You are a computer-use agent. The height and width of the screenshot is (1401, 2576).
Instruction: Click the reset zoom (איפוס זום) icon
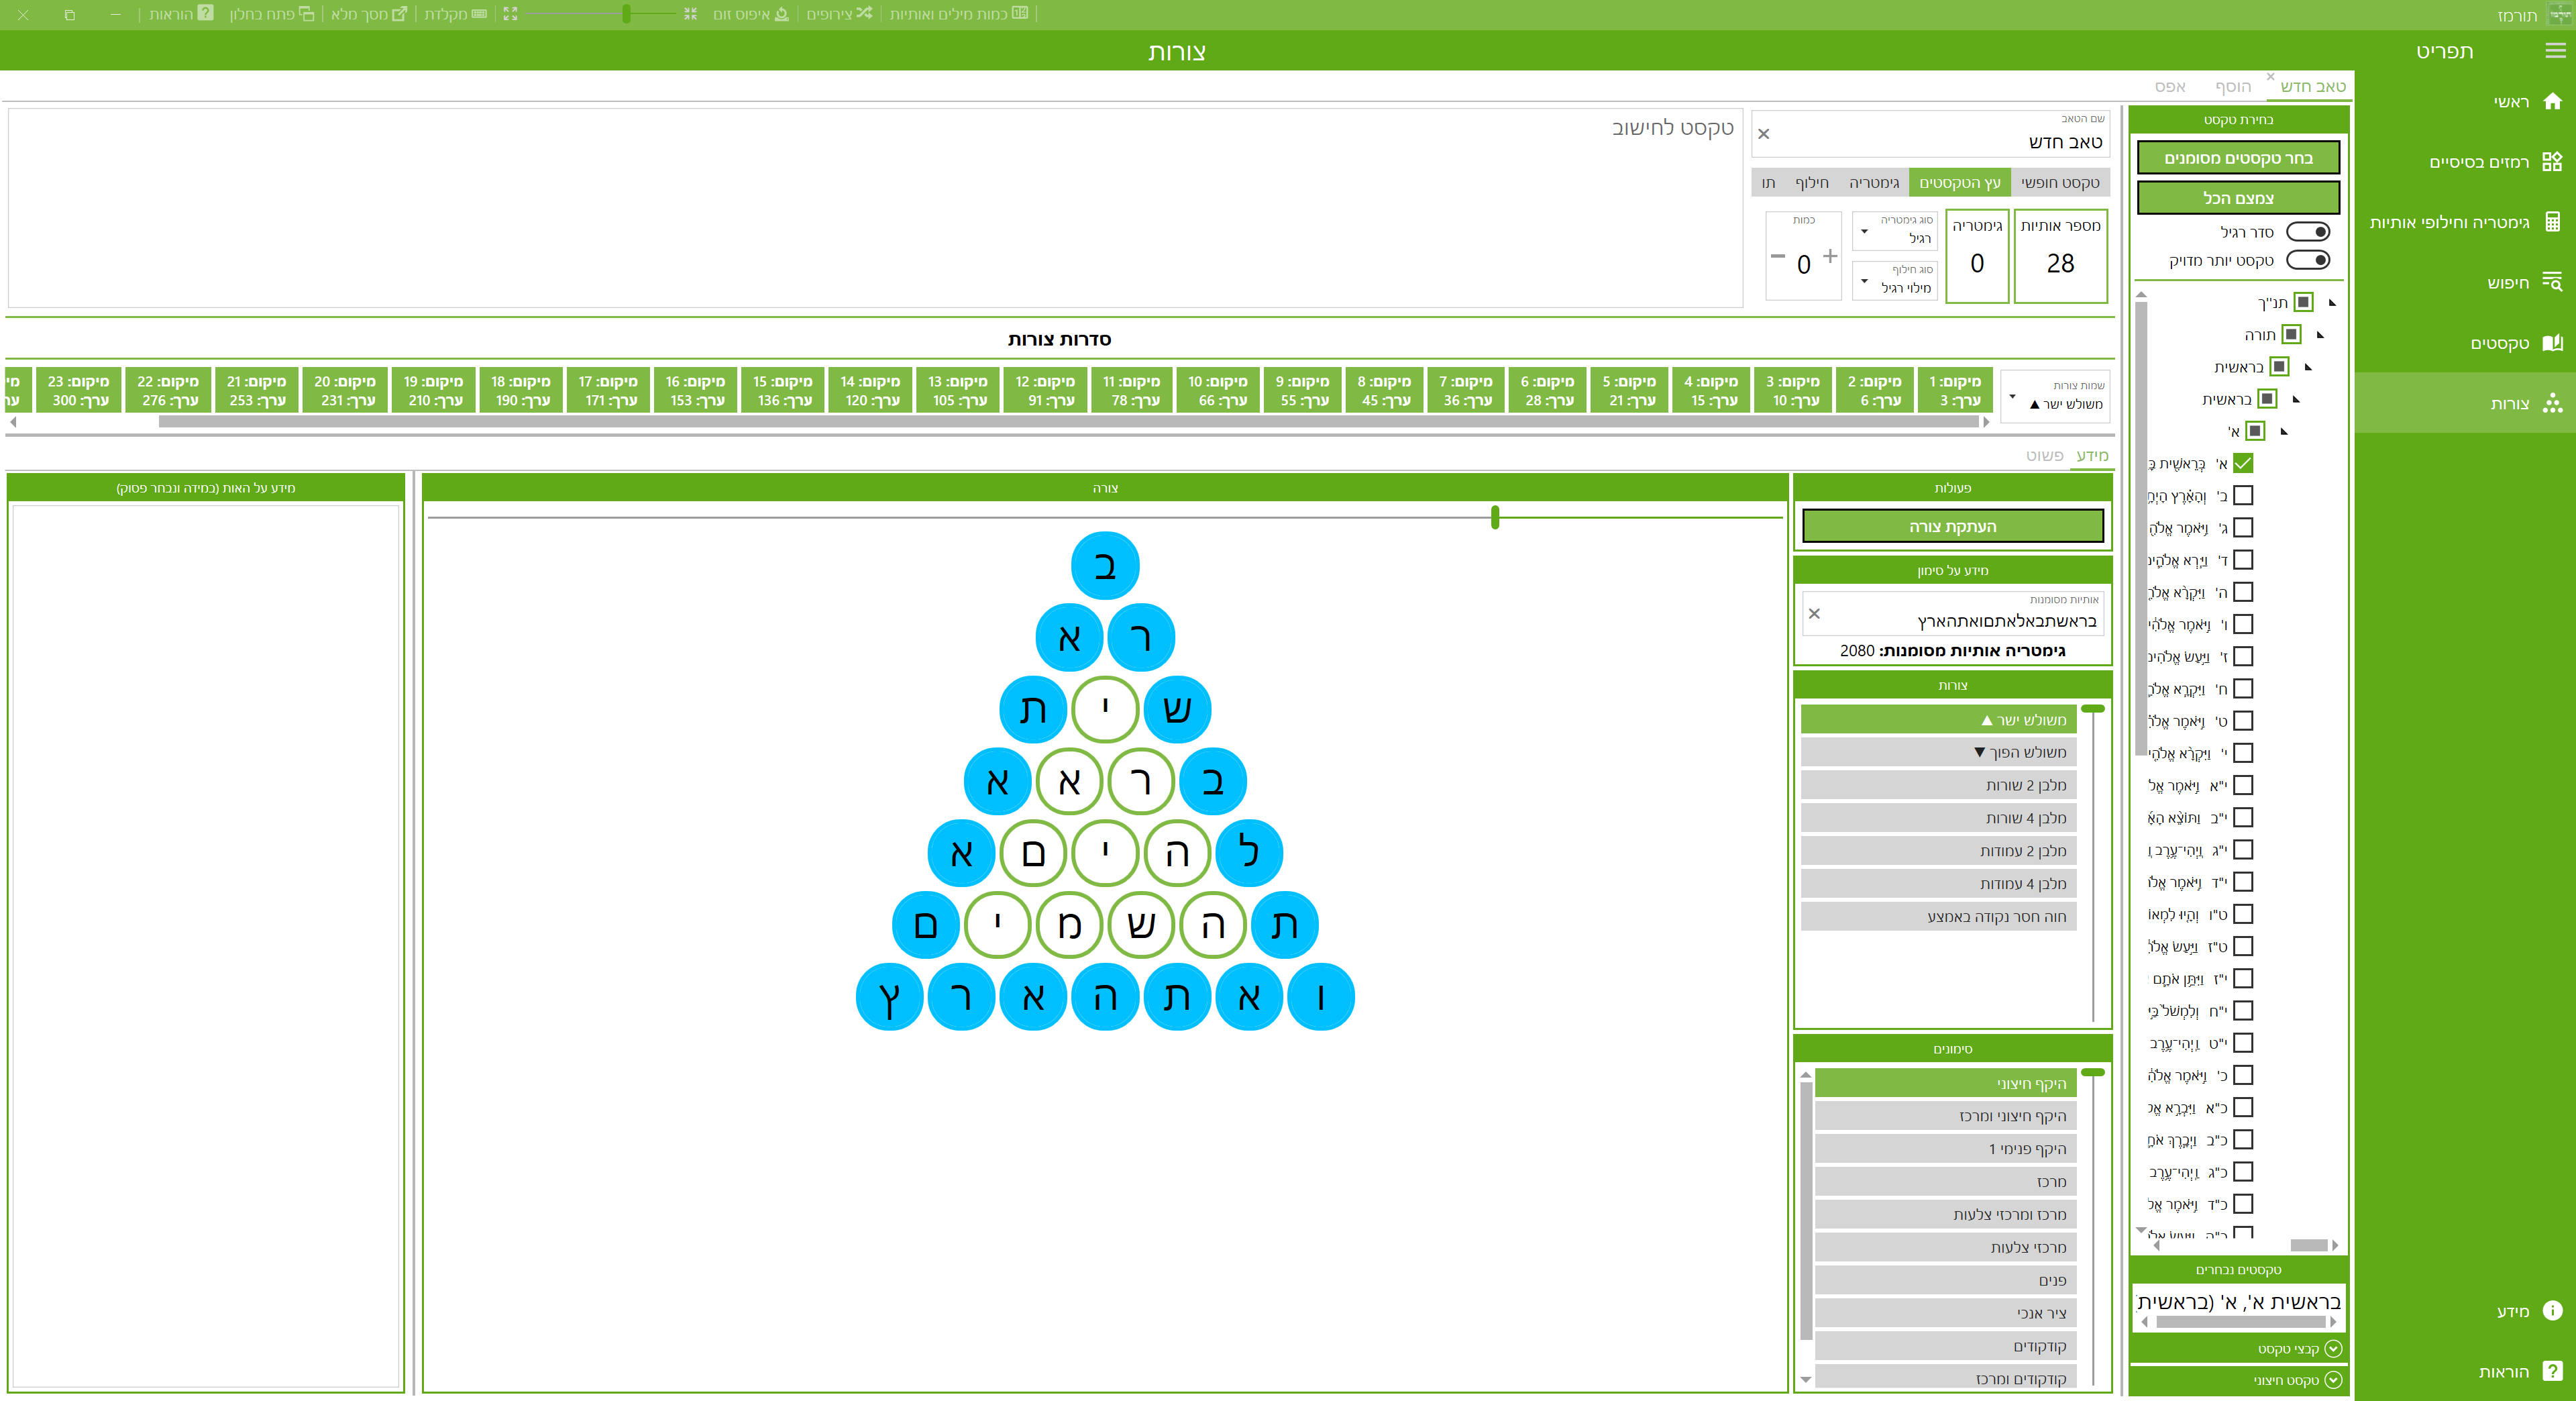click(781, 14)
